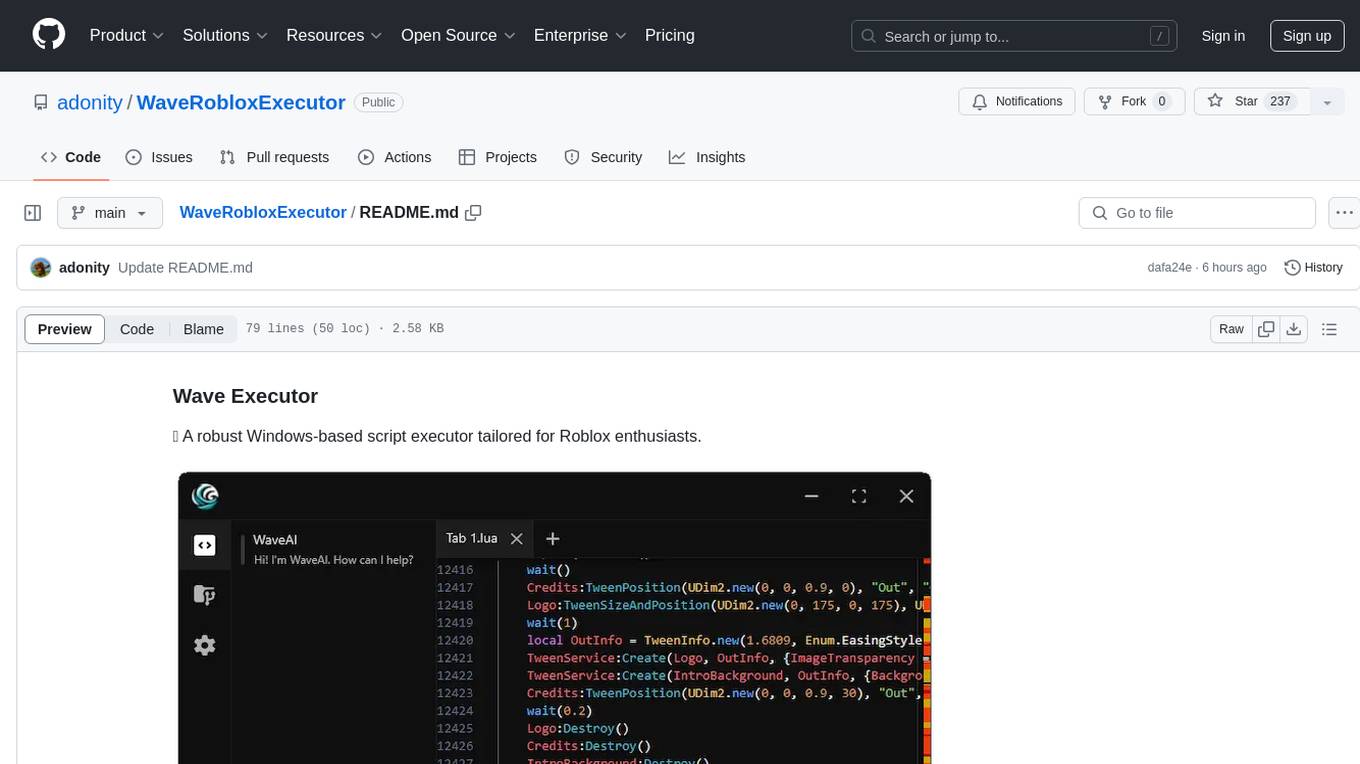Expand the Open Source menu
This screenshot has width=1360, height=764.
point(459,35)
